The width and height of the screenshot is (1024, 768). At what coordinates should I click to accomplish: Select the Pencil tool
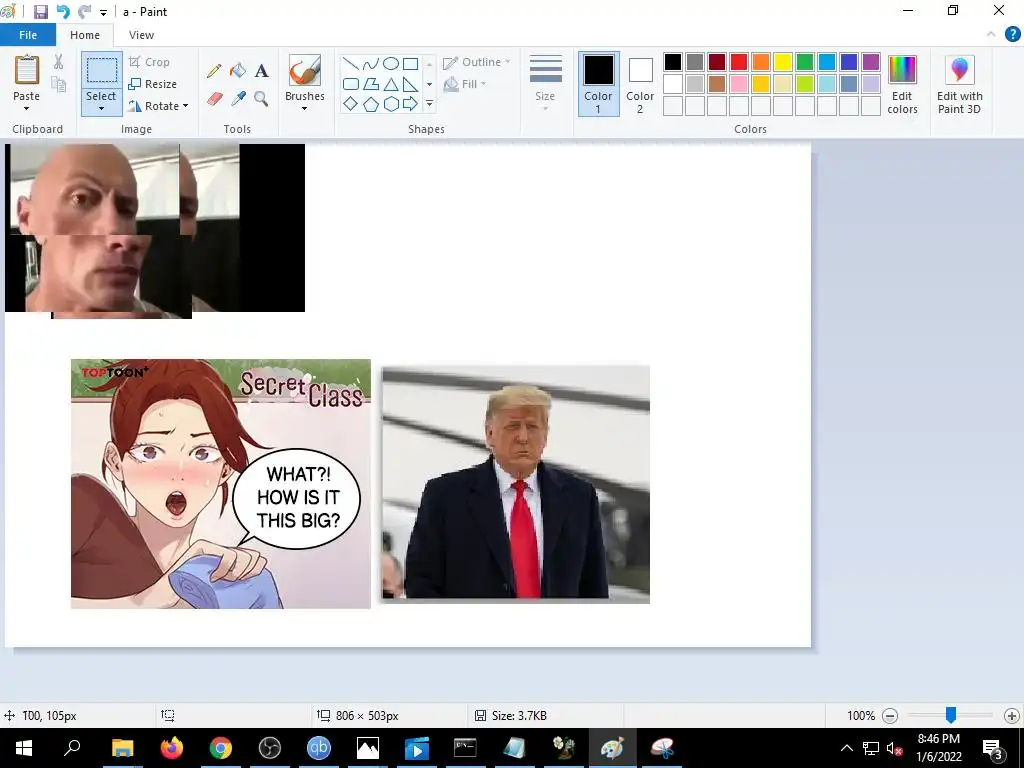coord(214,71)
